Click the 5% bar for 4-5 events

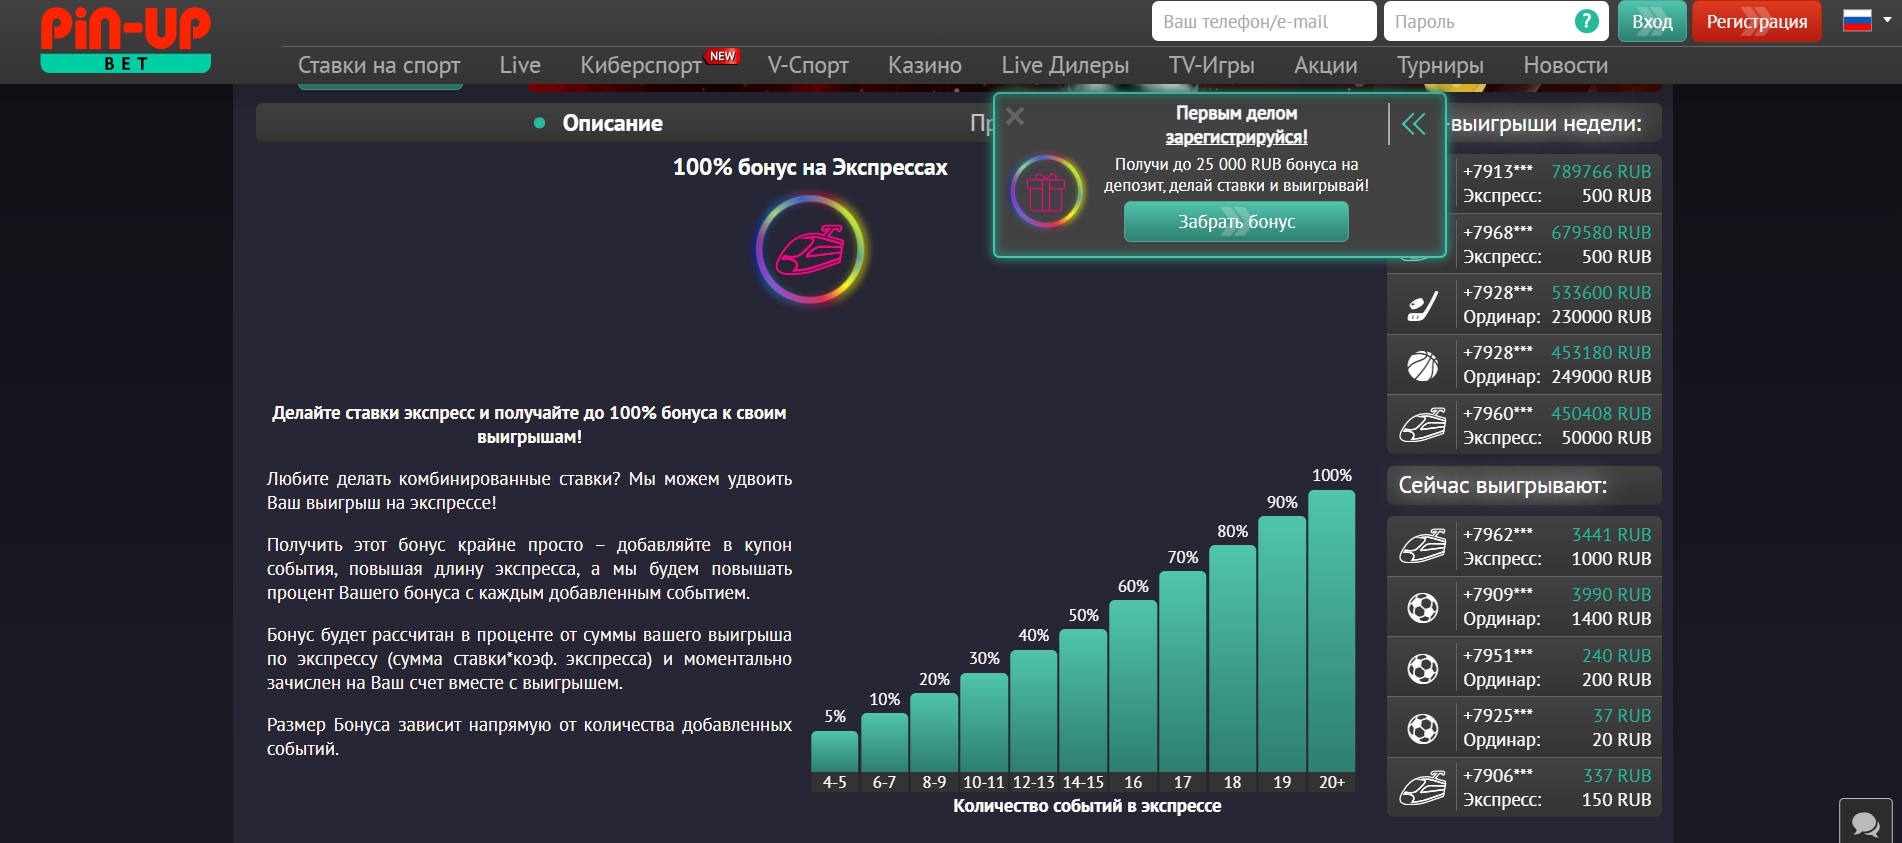point(834,751)
